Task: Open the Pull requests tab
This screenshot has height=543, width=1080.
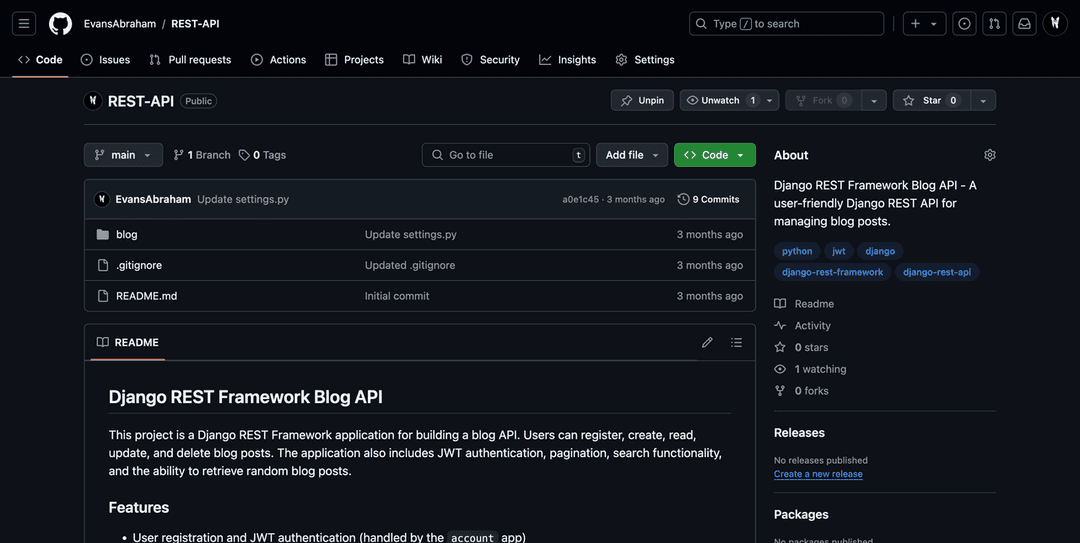Action: 190,60
